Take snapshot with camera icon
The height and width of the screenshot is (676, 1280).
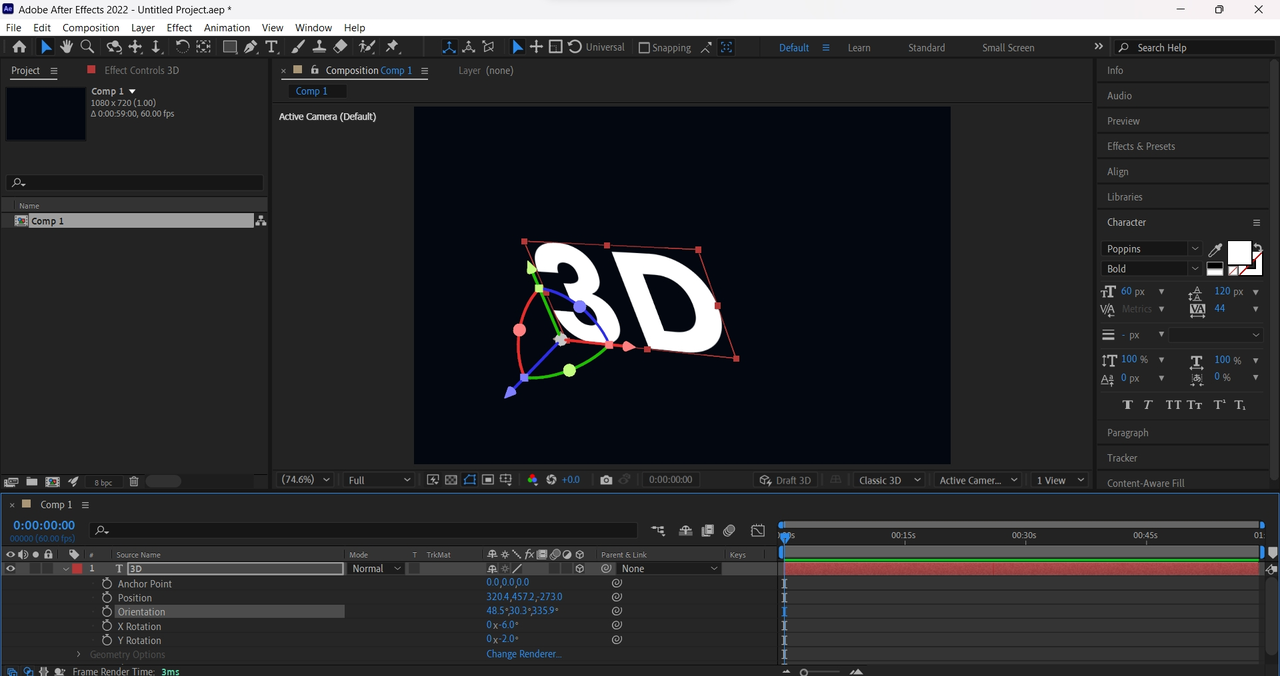tap(606, 480)
